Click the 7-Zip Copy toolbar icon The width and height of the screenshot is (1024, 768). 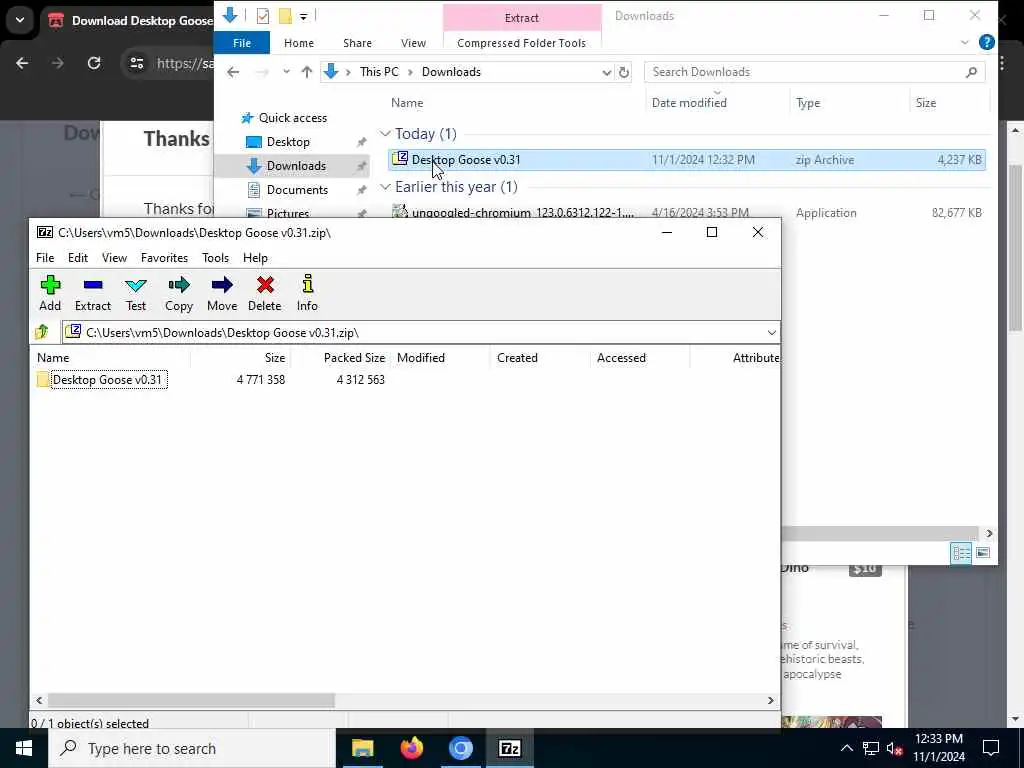pos(179,293)
